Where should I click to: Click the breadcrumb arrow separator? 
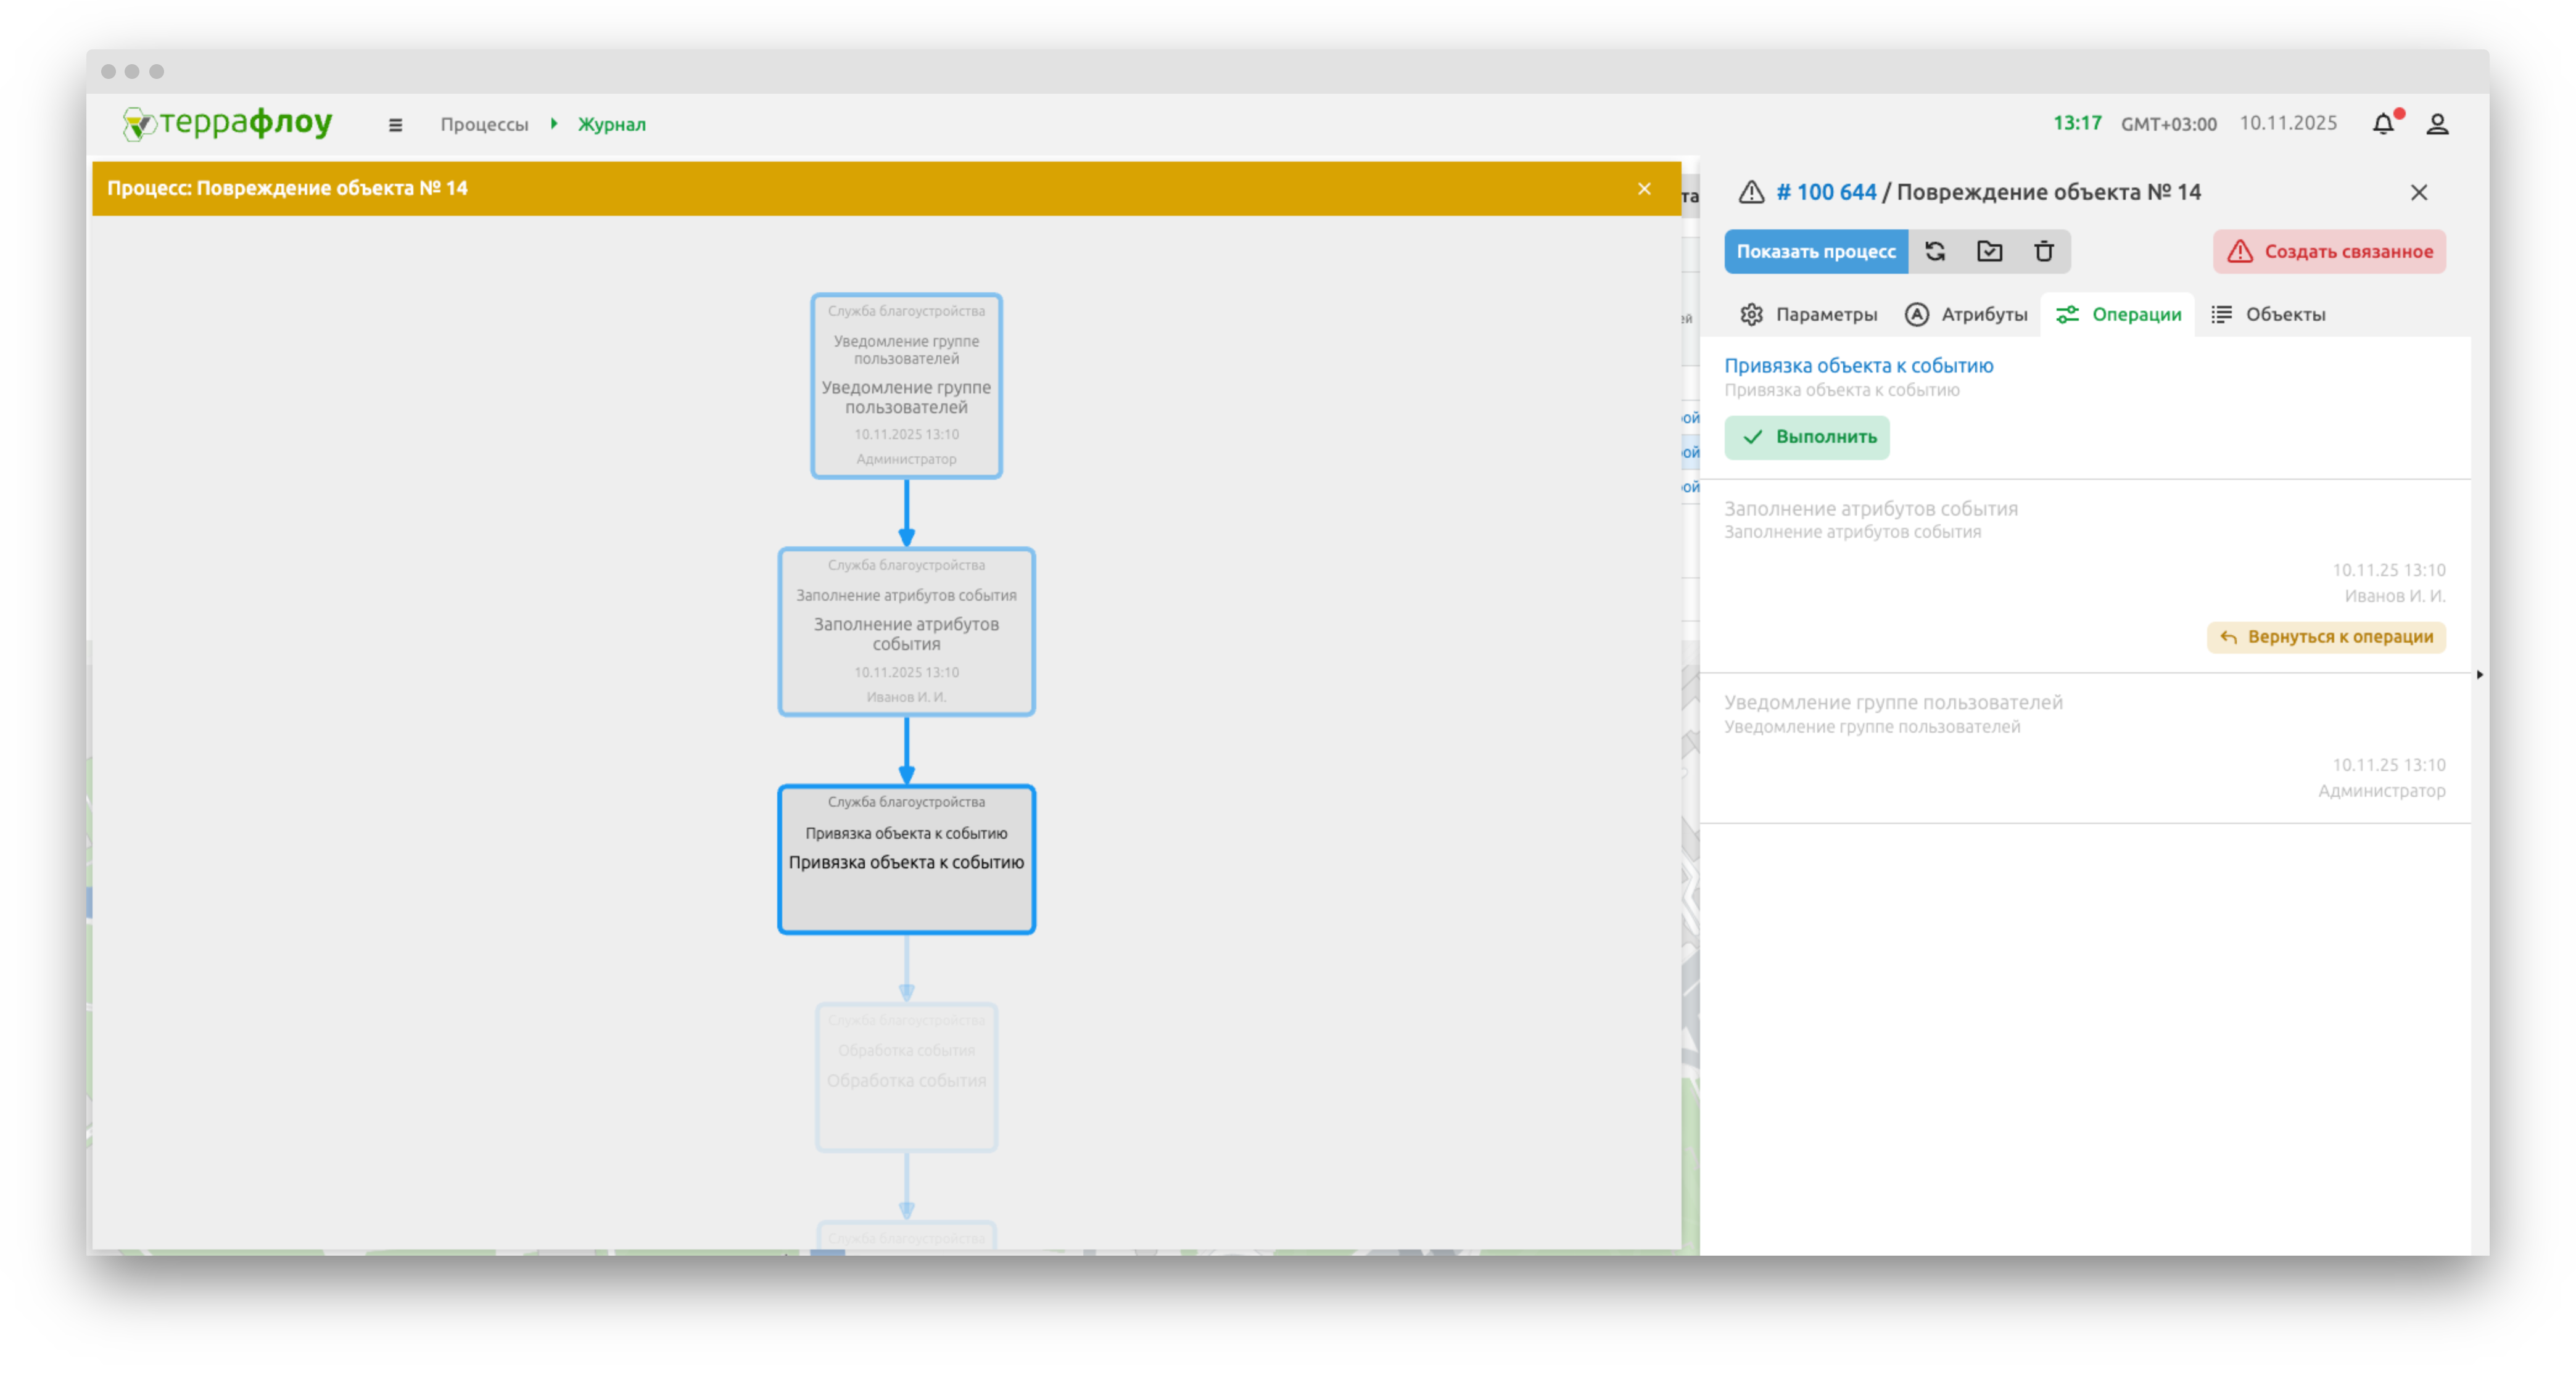click(554, 124)
